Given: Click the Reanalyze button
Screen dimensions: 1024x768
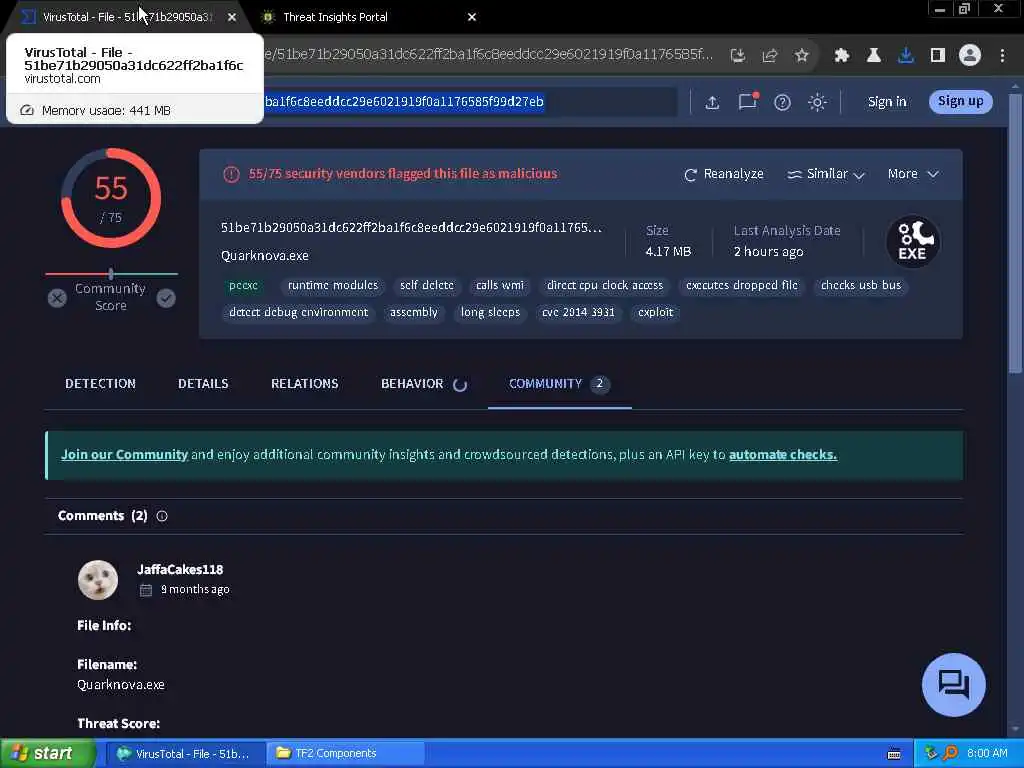Looking at the screenshot, I should click(x=724, y=174).
